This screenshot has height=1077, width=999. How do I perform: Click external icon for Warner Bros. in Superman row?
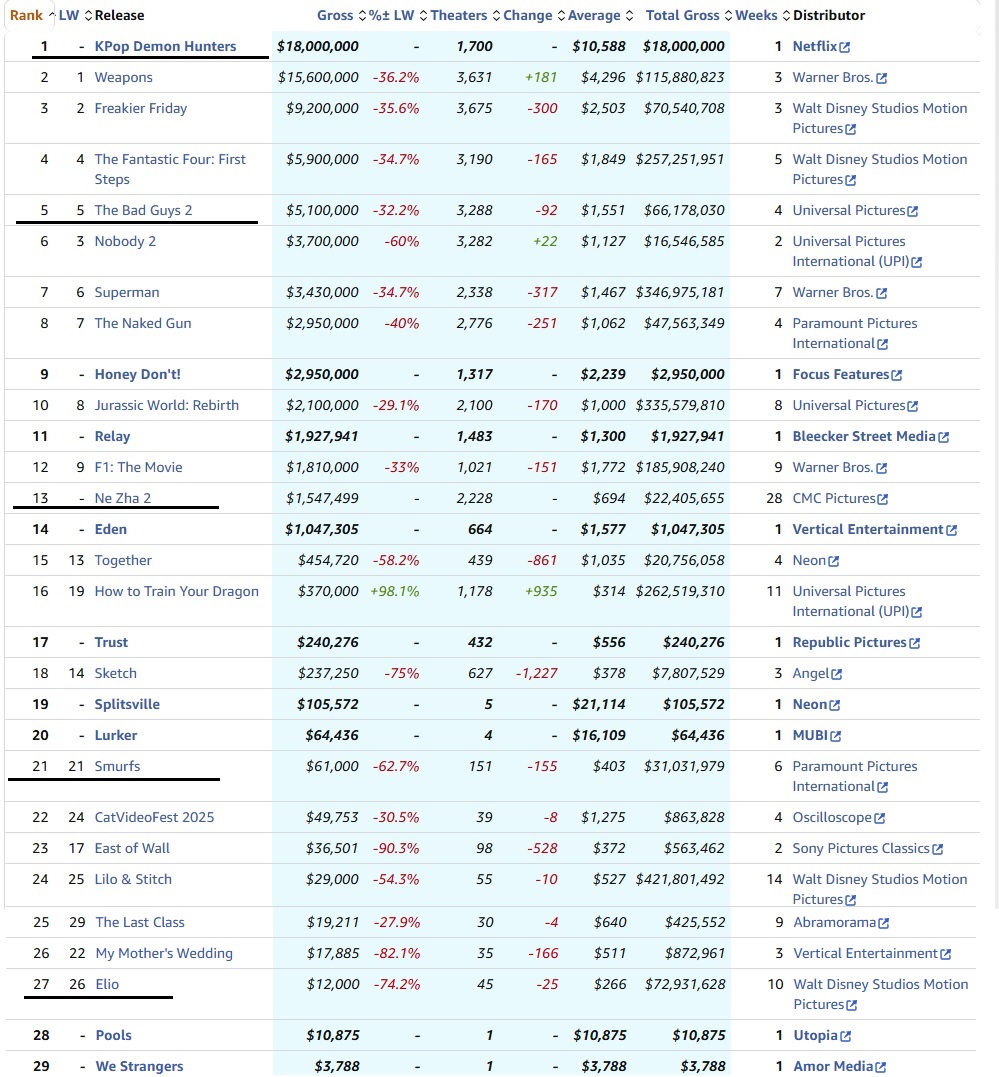pos(882,293)
